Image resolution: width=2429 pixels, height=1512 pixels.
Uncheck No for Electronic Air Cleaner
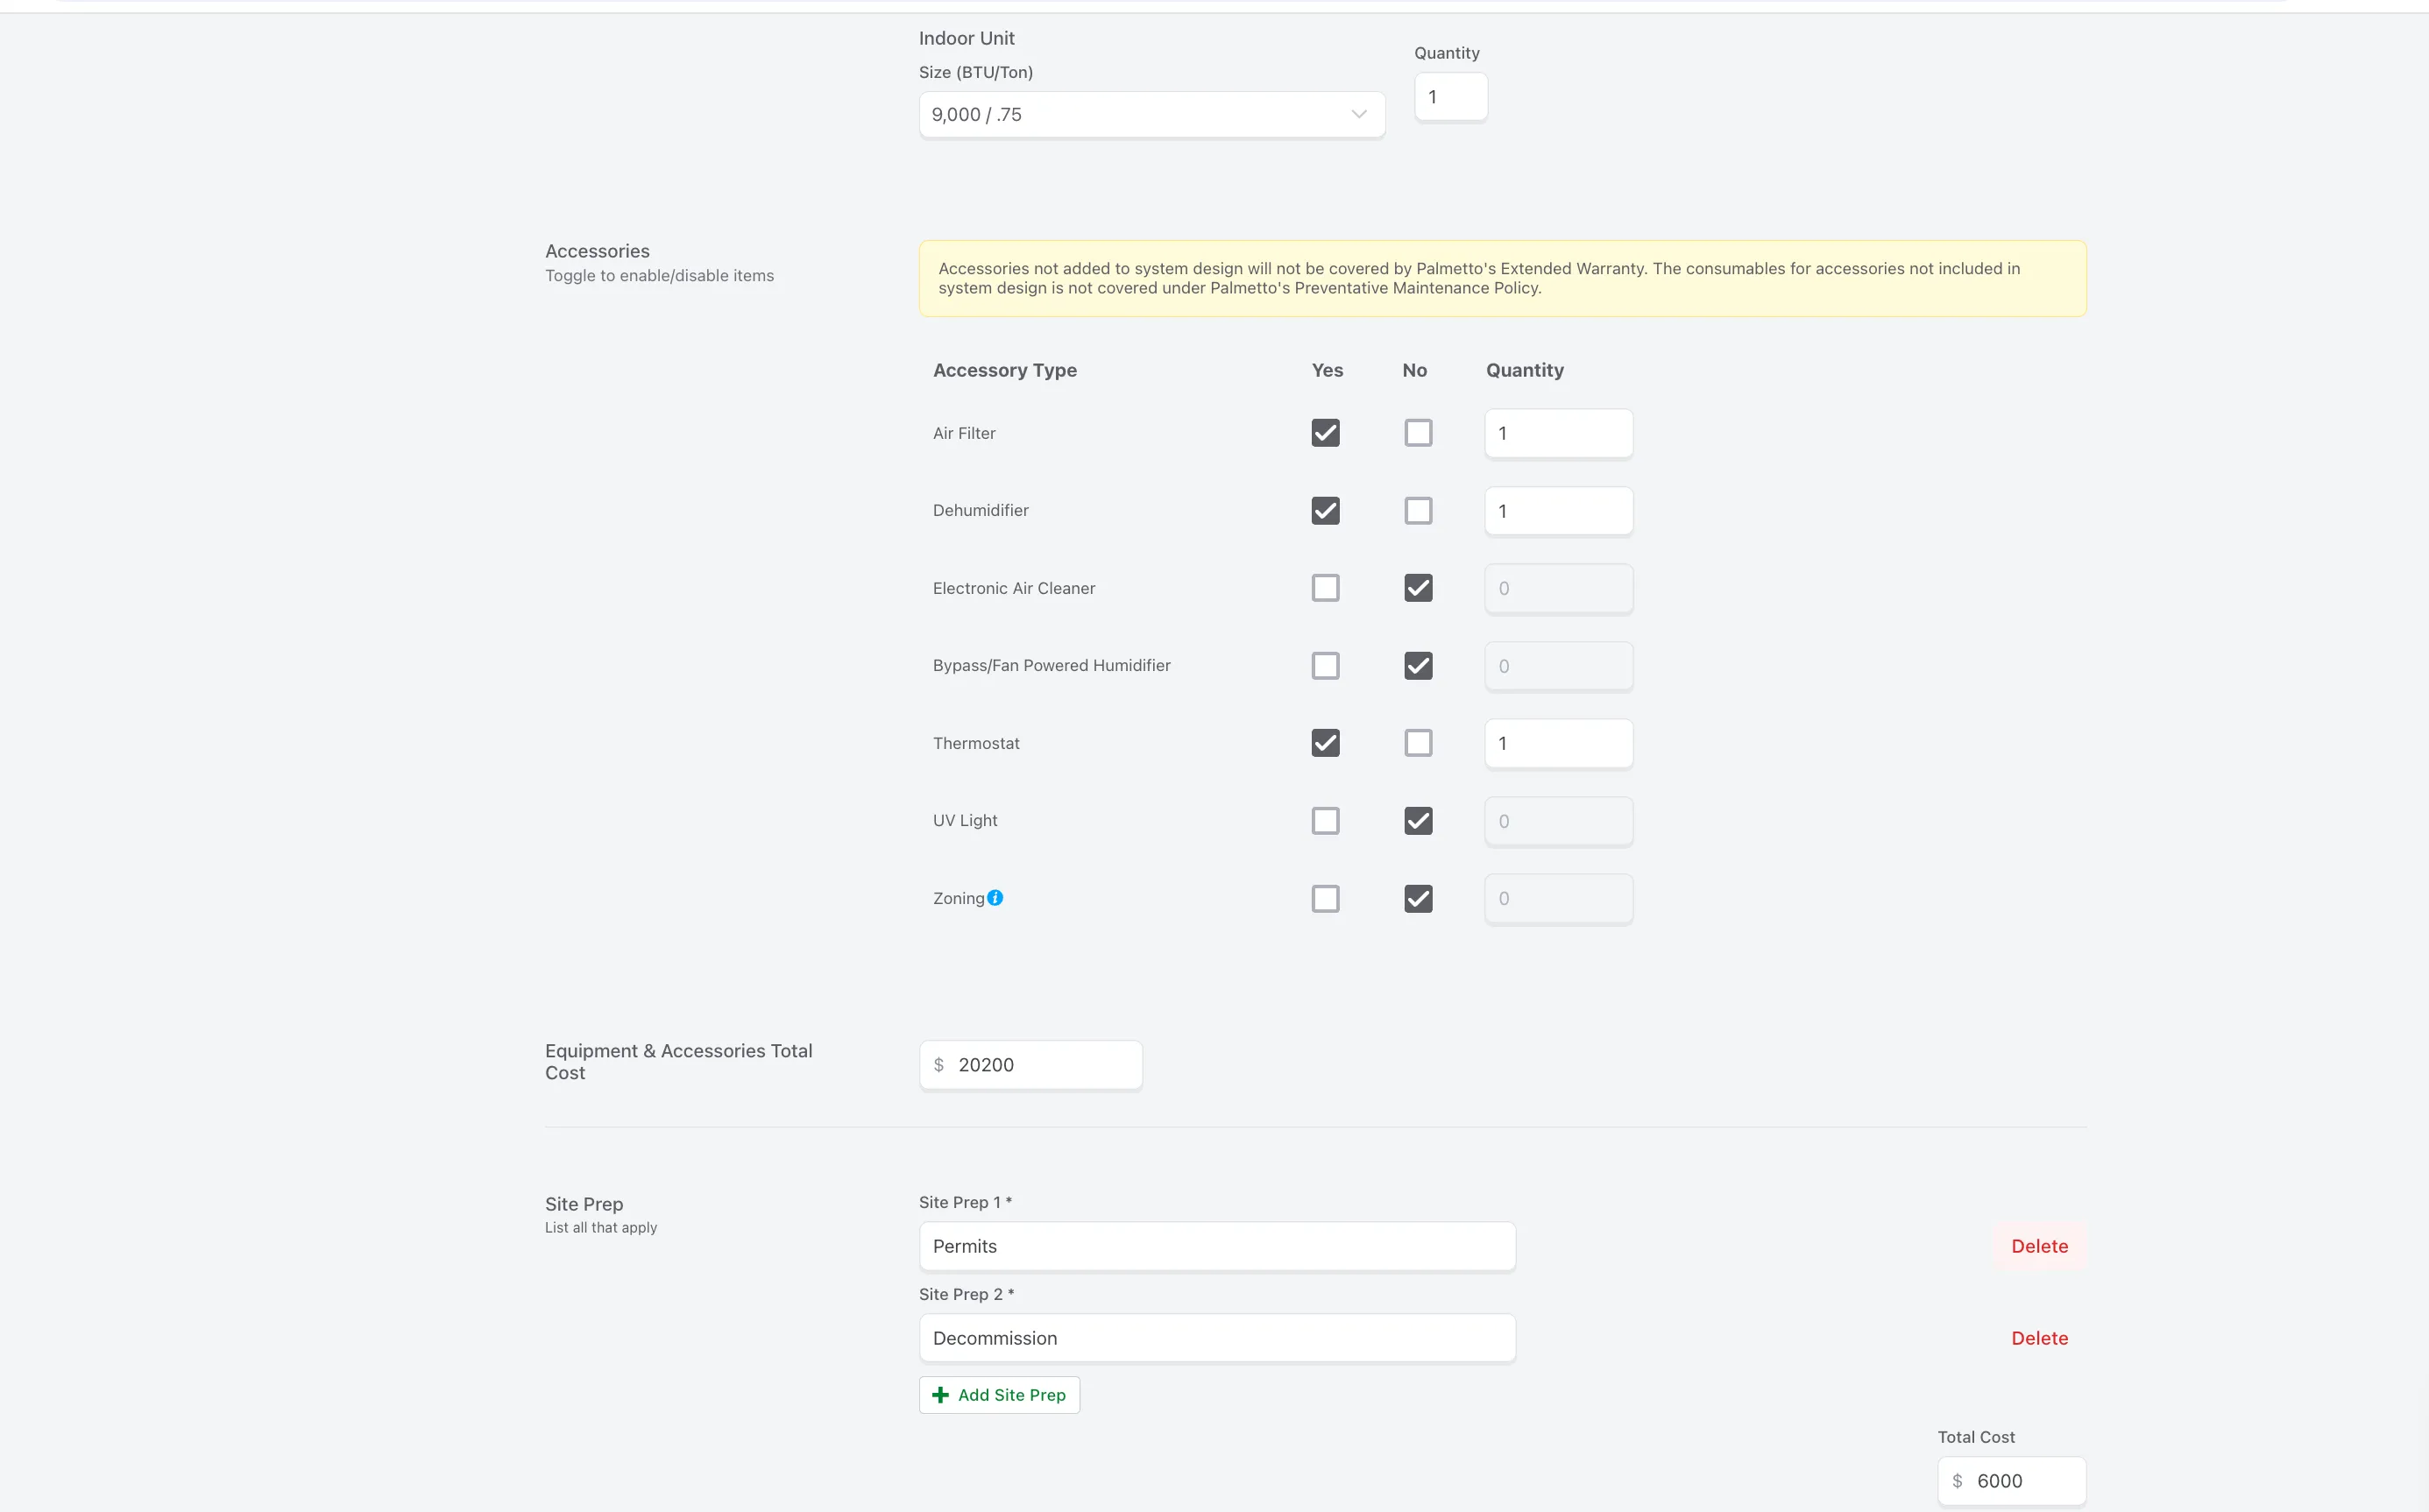[x=1418, y=588]
